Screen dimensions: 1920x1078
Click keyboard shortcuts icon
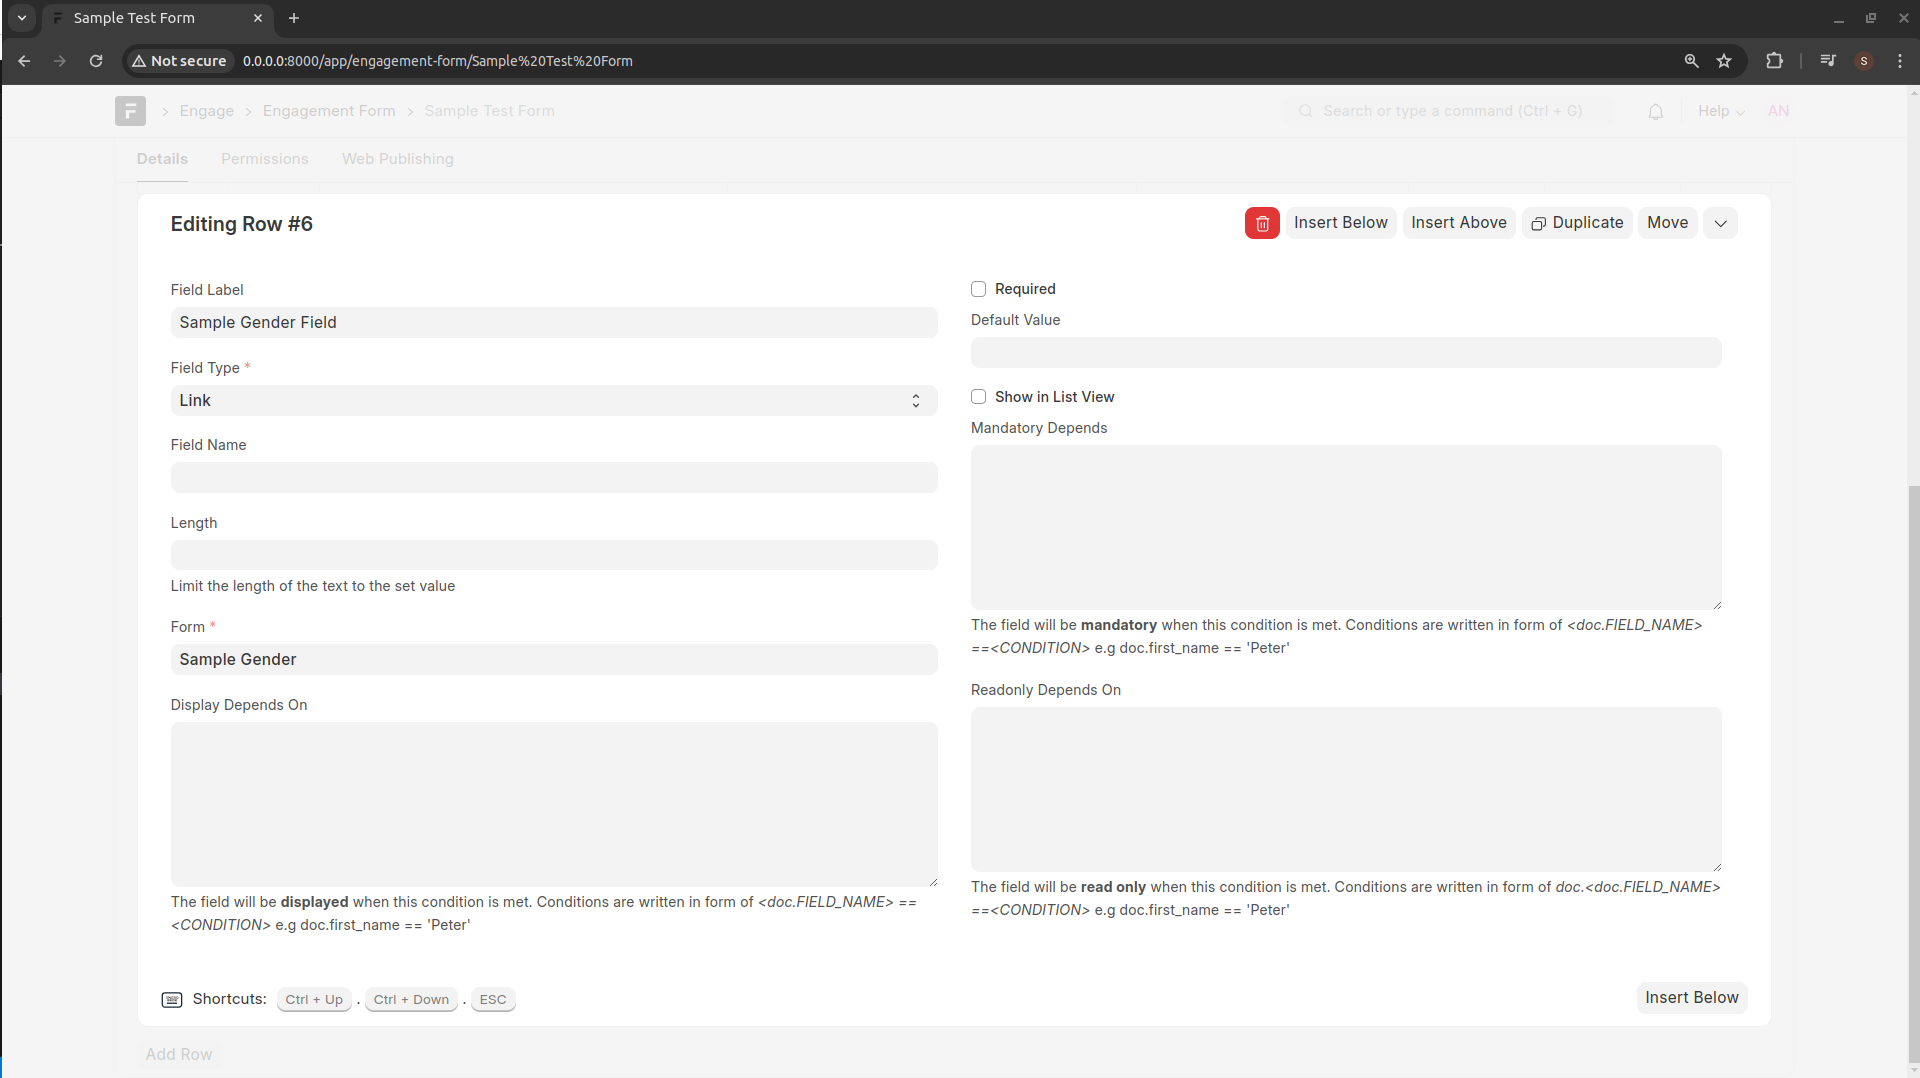pos(172,1000)
